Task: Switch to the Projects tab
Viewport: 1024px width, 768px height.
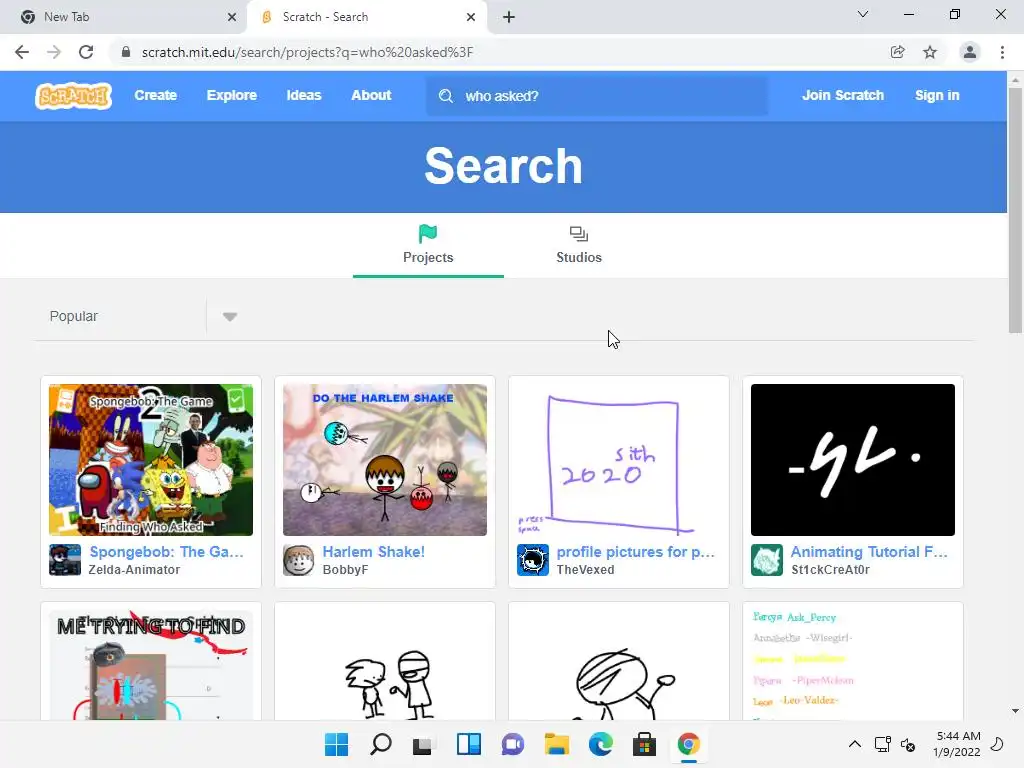Action: point(428,245)
